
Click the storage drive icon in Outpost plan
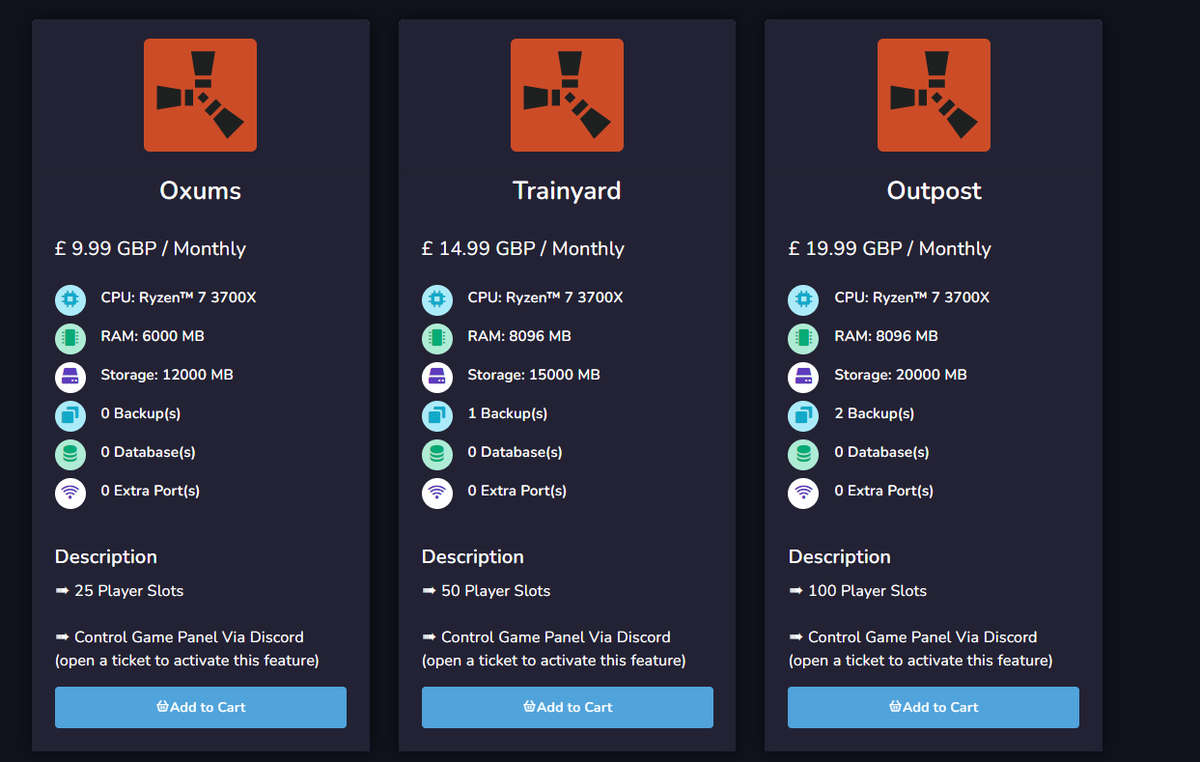click(804, 376)
